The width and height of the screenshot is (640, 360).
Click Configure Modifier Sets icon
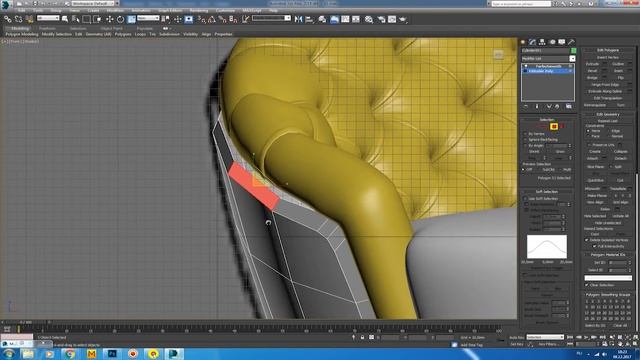569,107
